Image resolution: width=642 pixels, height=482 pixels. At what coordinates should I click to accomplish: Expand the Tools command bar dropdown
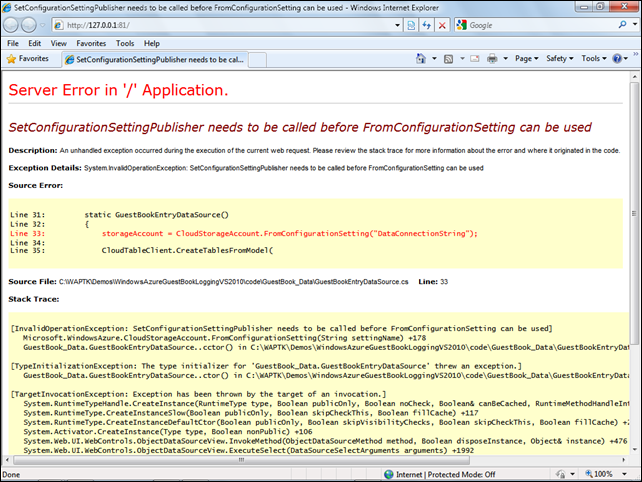(x=593, y=59)
